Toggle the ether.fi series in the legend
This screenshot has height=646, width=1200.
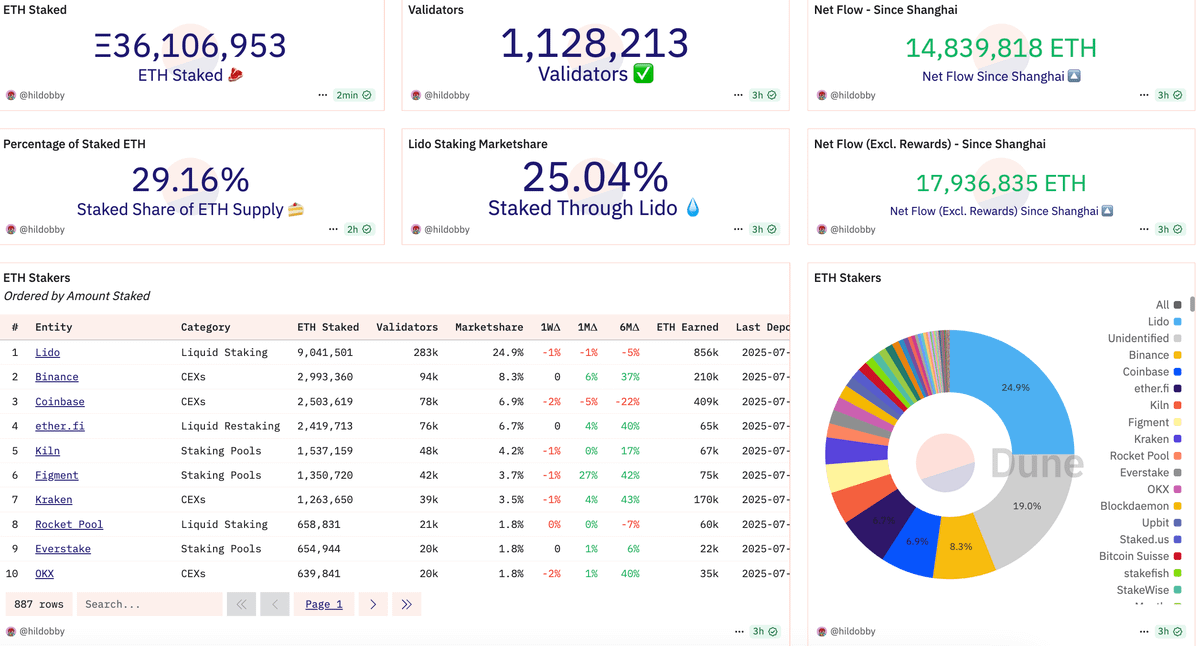pos(1157,388)
